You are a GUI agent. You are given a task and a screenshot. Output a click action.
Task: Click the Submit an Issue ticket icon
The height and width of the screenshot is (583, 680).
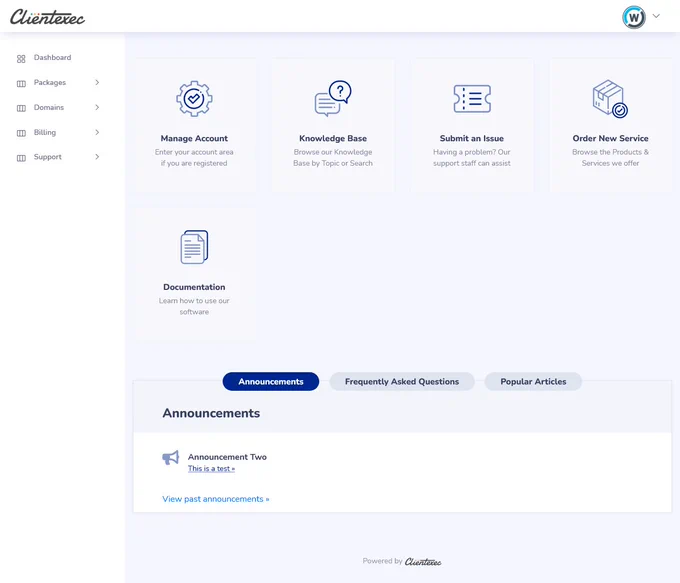click(472, 99)
